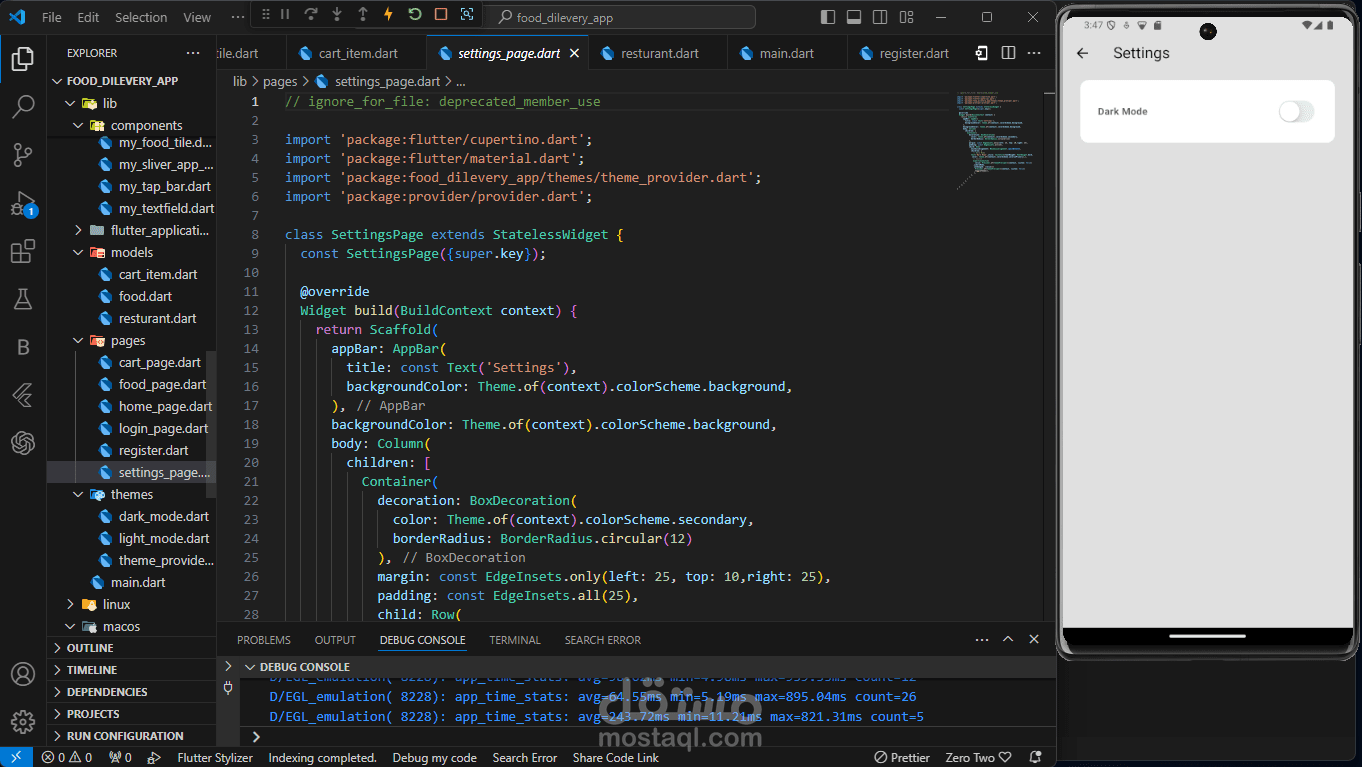
Task: Go back with arrow in emulator Settings
Action: [1082, 53]
